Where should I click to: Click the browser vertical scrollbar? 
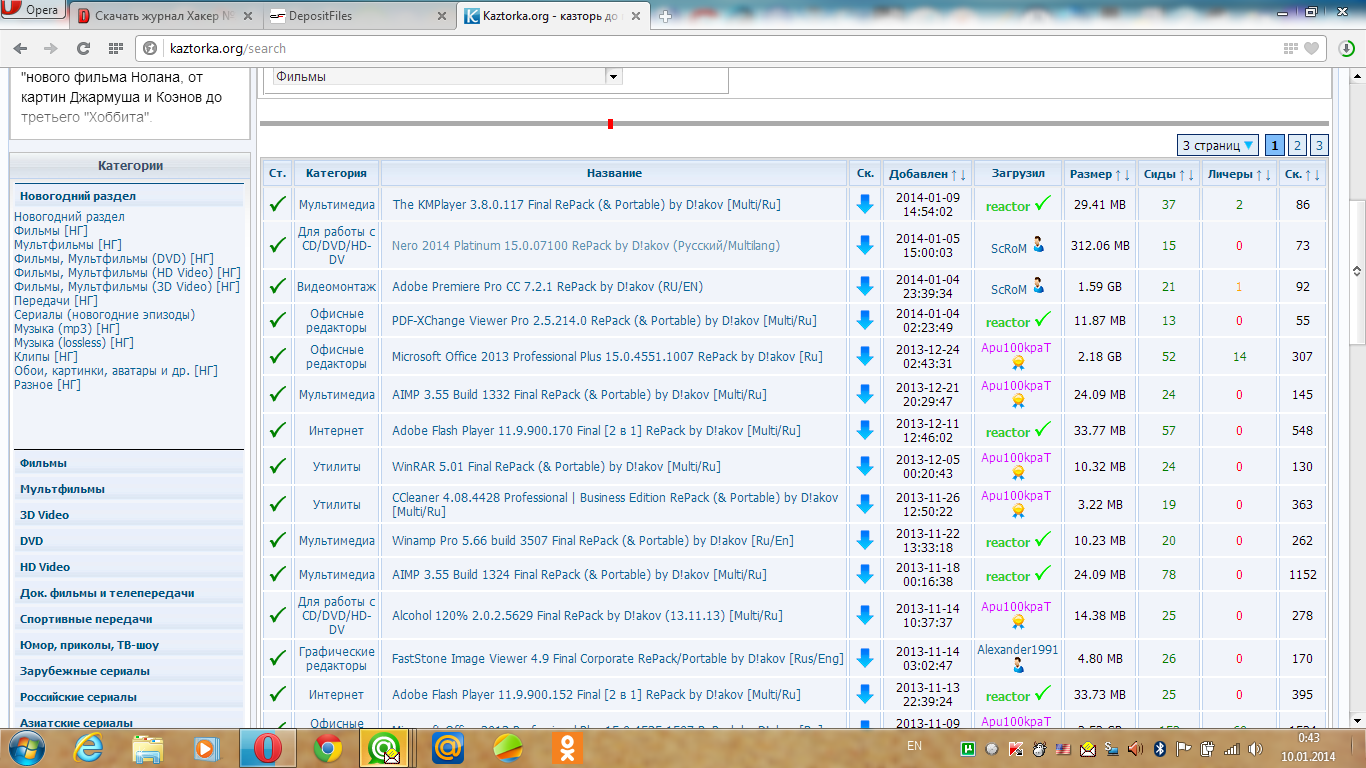click(x=1357, y=270)
